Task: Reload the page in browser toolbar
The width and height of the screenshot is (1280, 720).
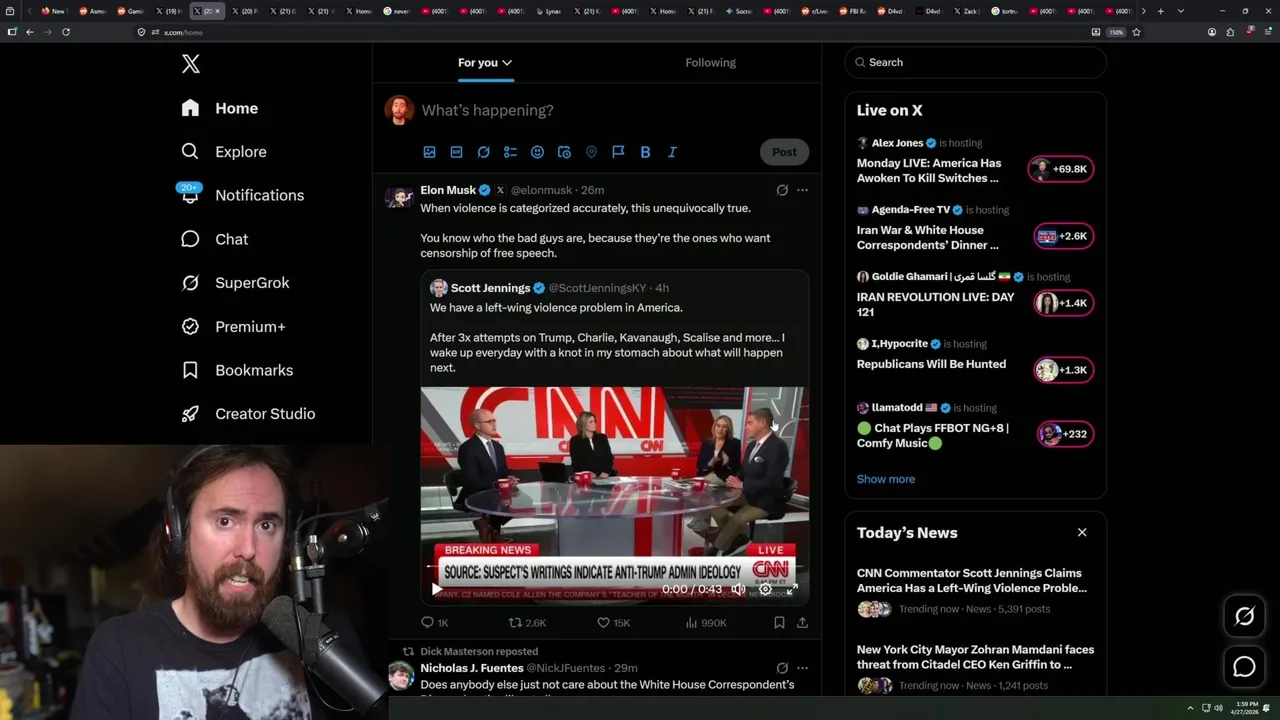Action: click(x=66, y=32)
